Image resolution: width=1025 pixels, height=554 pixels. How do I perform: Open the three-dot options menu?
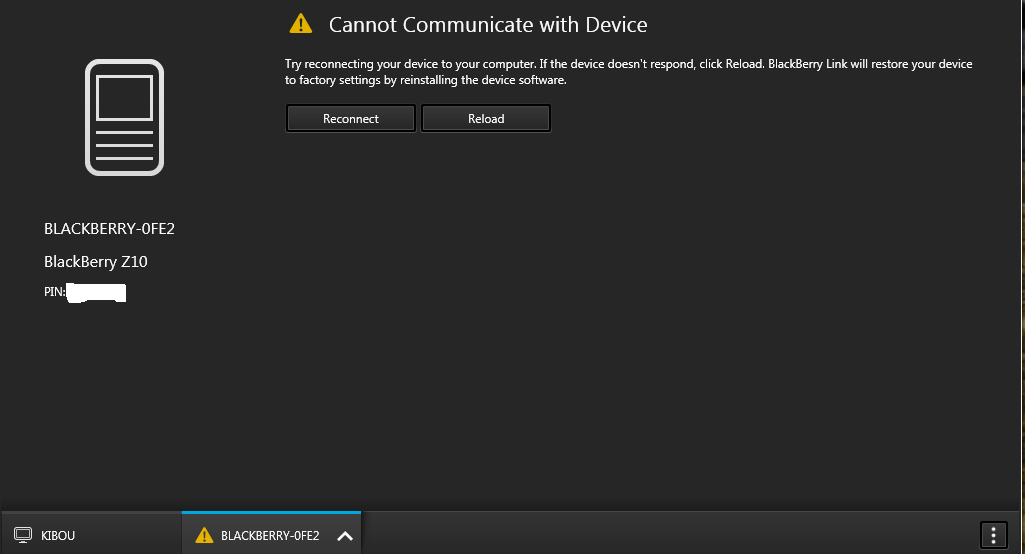tap(994, 535)
